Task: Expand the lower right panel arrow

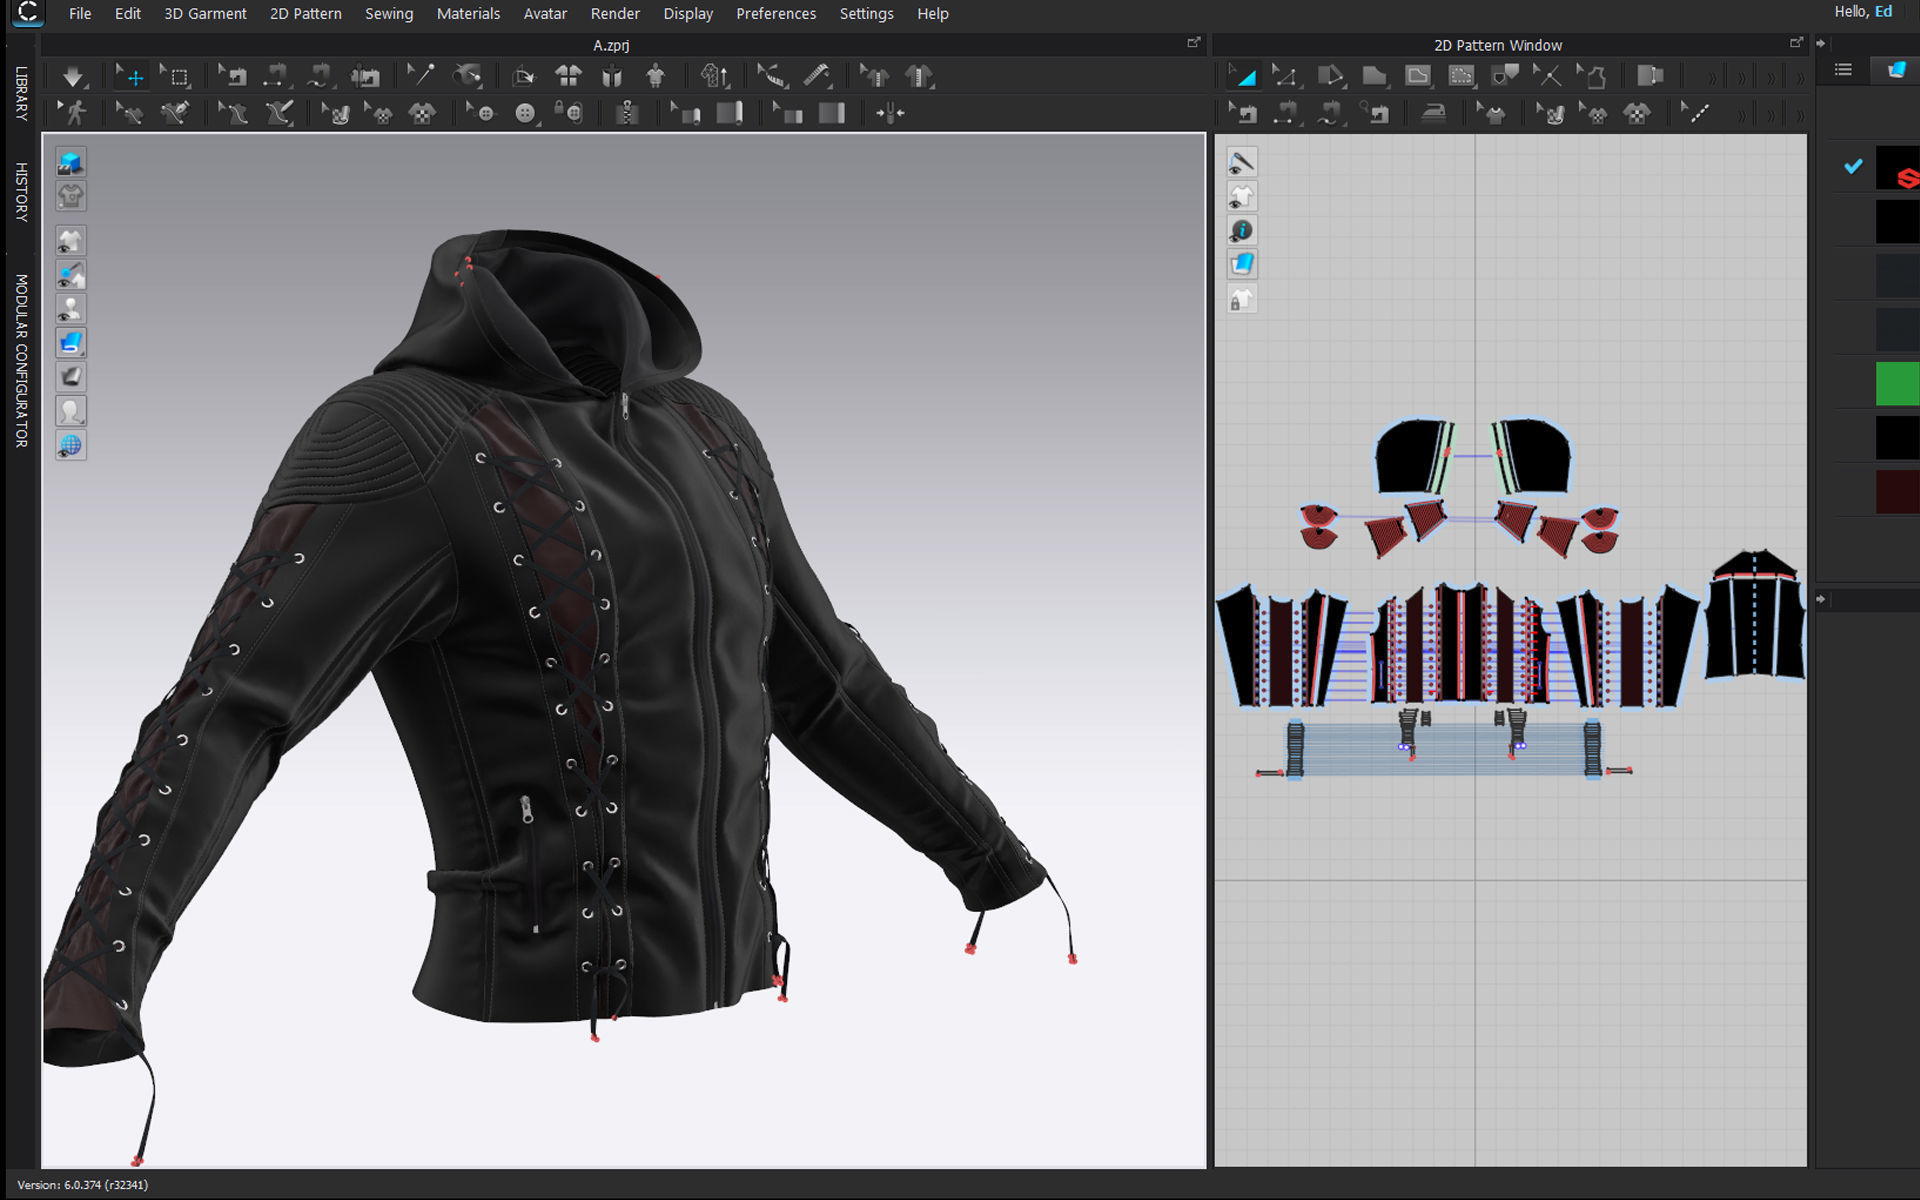Action: click(1821, 599)
